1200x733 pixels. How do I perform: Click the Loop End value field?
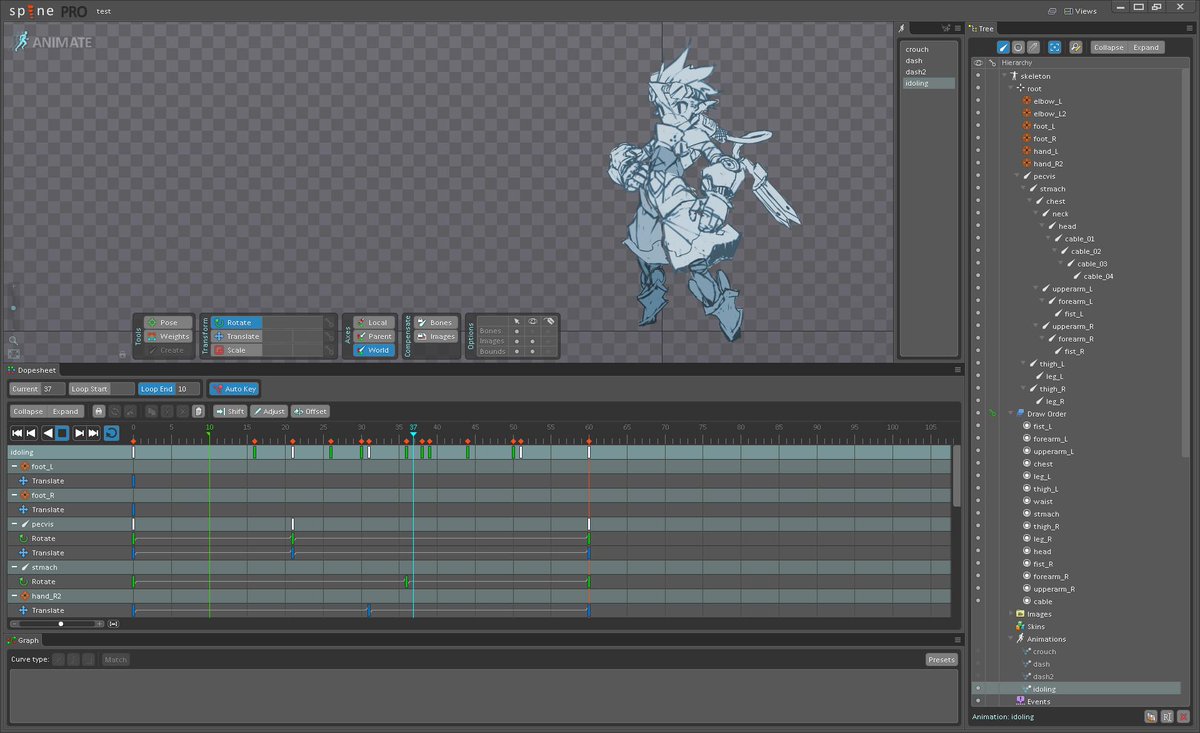click(x=187, y=389)
